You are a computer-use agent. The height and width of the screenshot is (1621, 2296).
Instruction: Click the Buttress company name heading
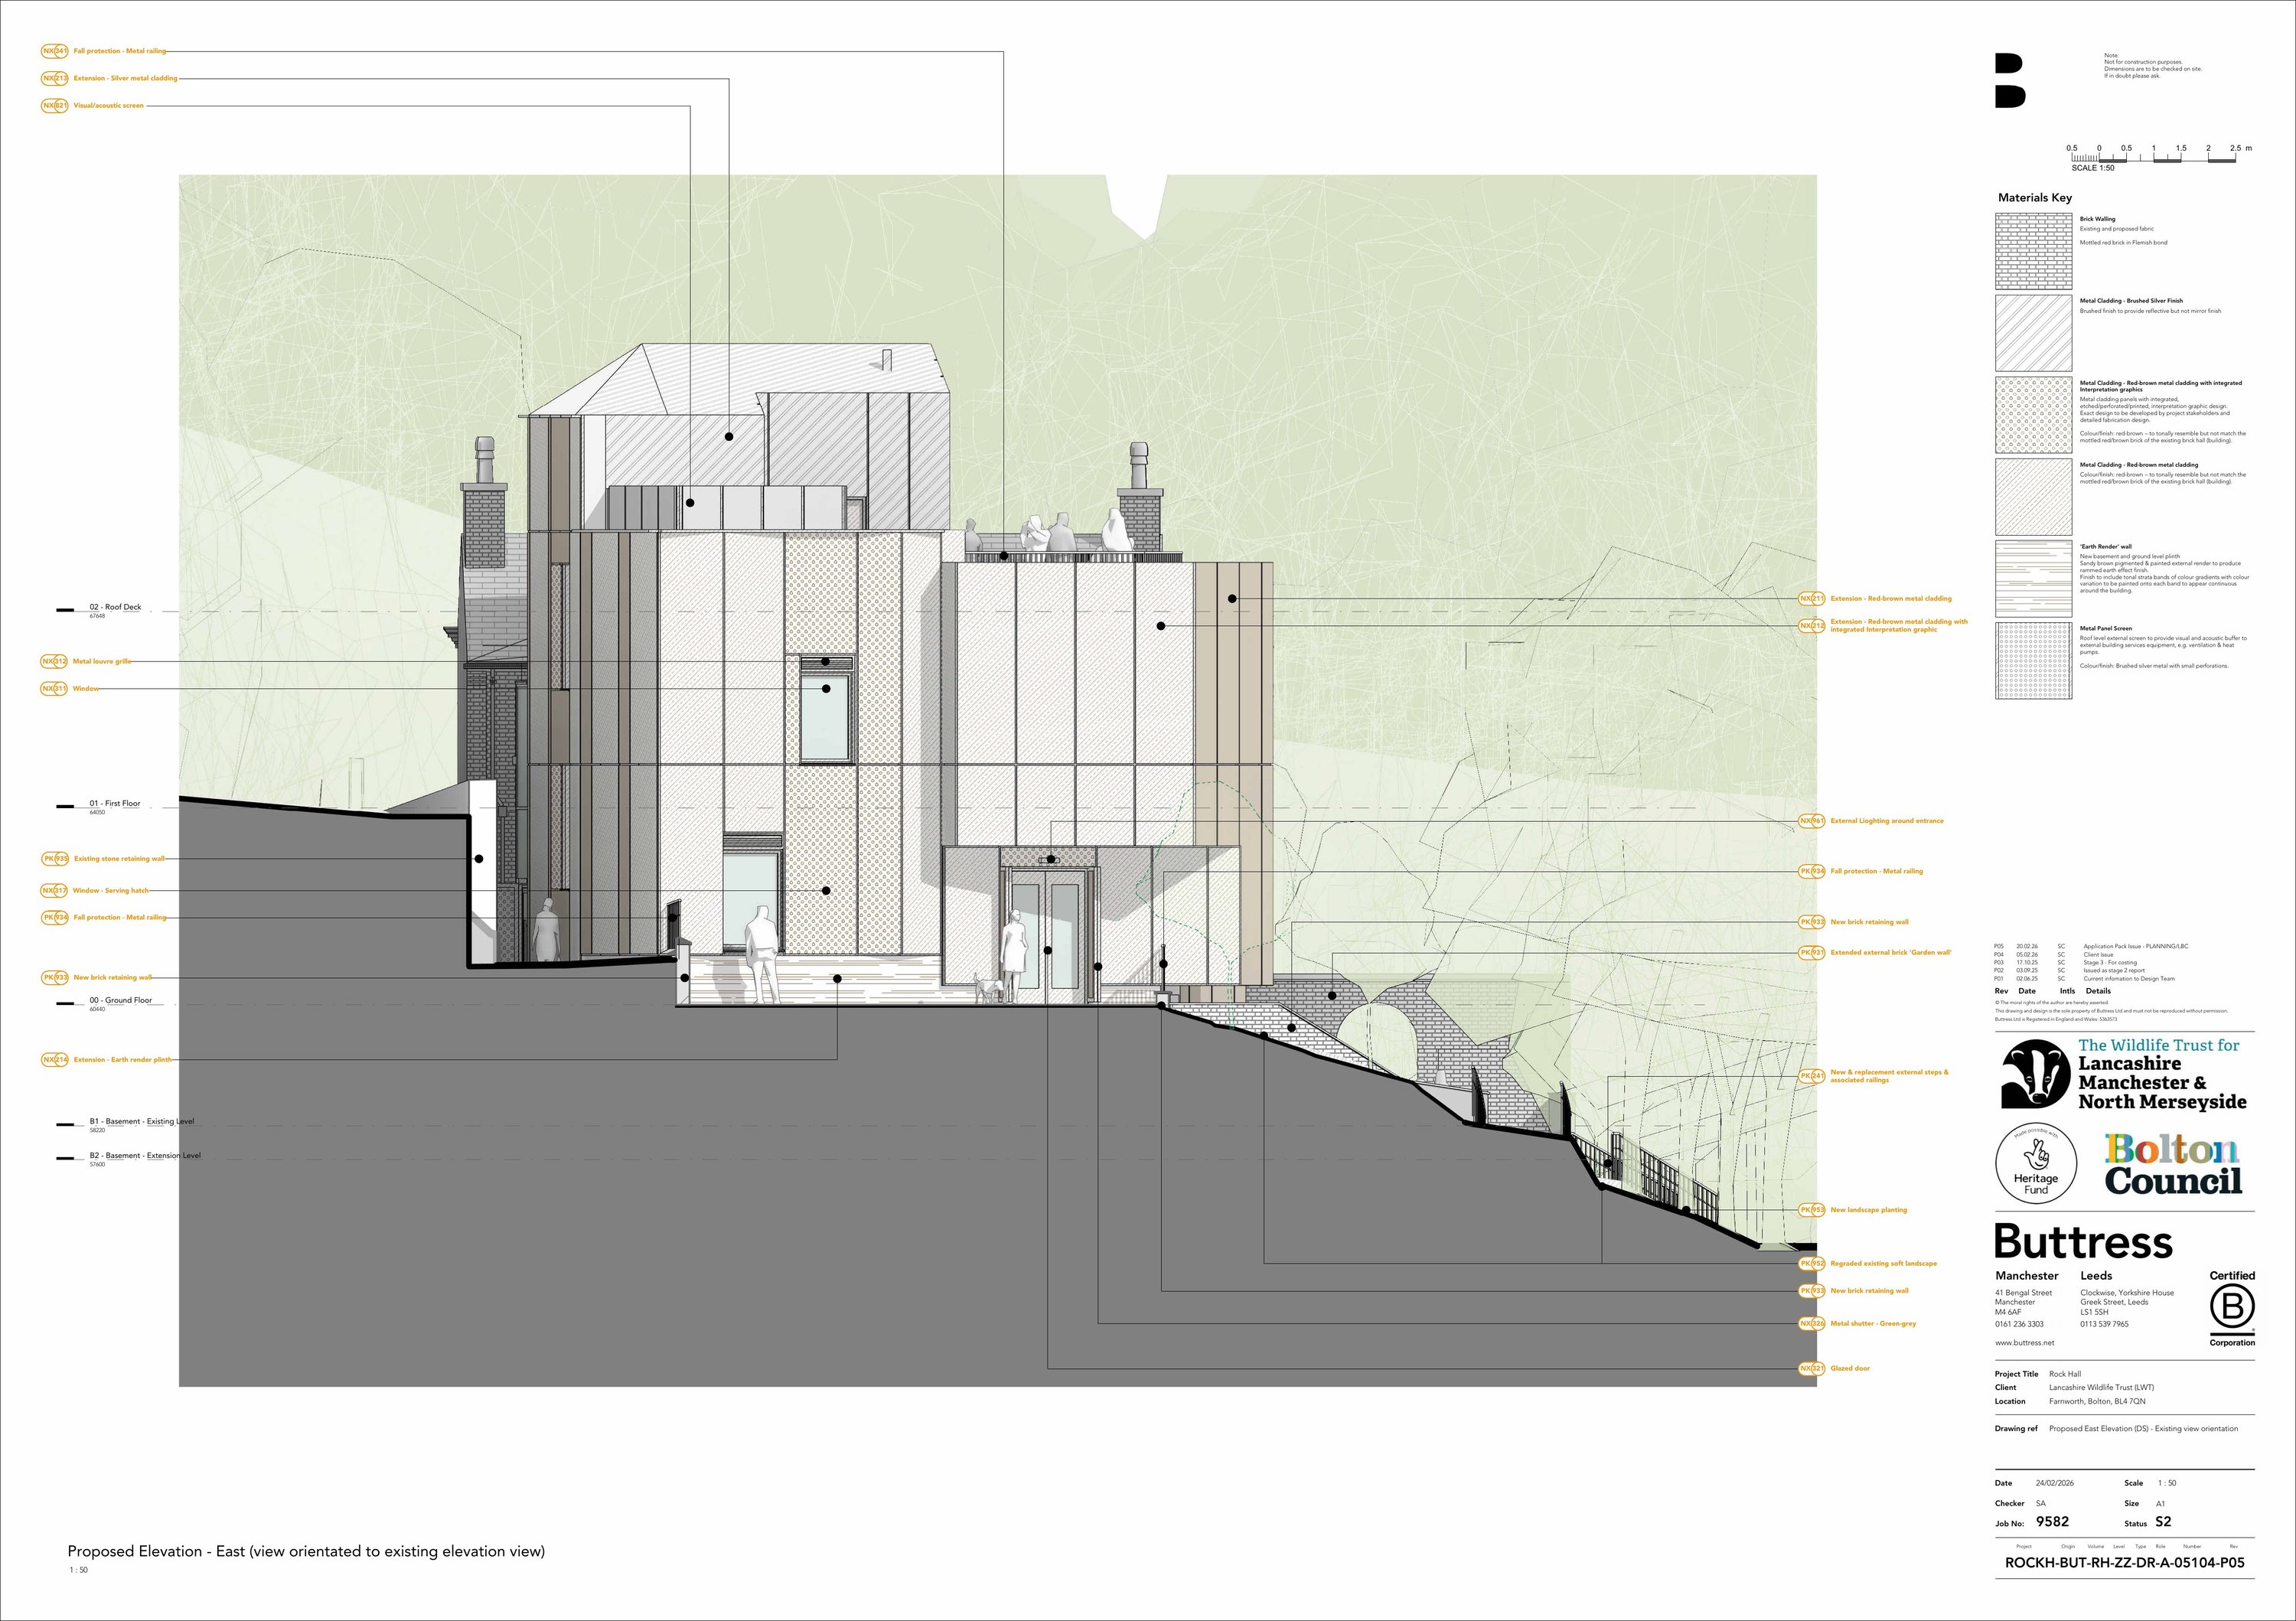[2083, 1242]
